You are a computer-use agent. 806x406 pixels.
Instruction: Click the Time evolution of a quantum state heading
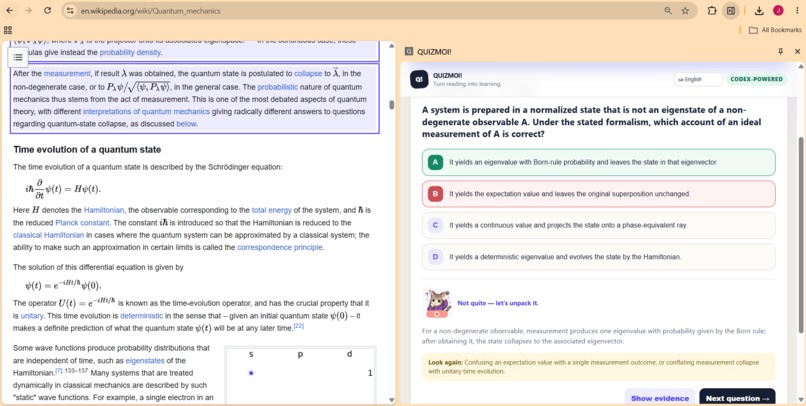coord(87,150)
